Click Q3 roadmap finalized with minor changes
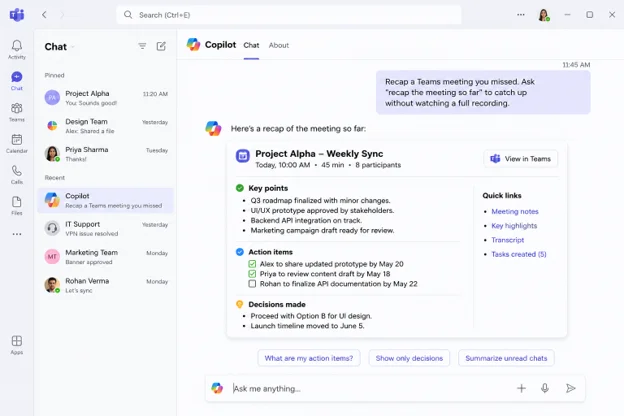624x416 pixels. [320, 200]
